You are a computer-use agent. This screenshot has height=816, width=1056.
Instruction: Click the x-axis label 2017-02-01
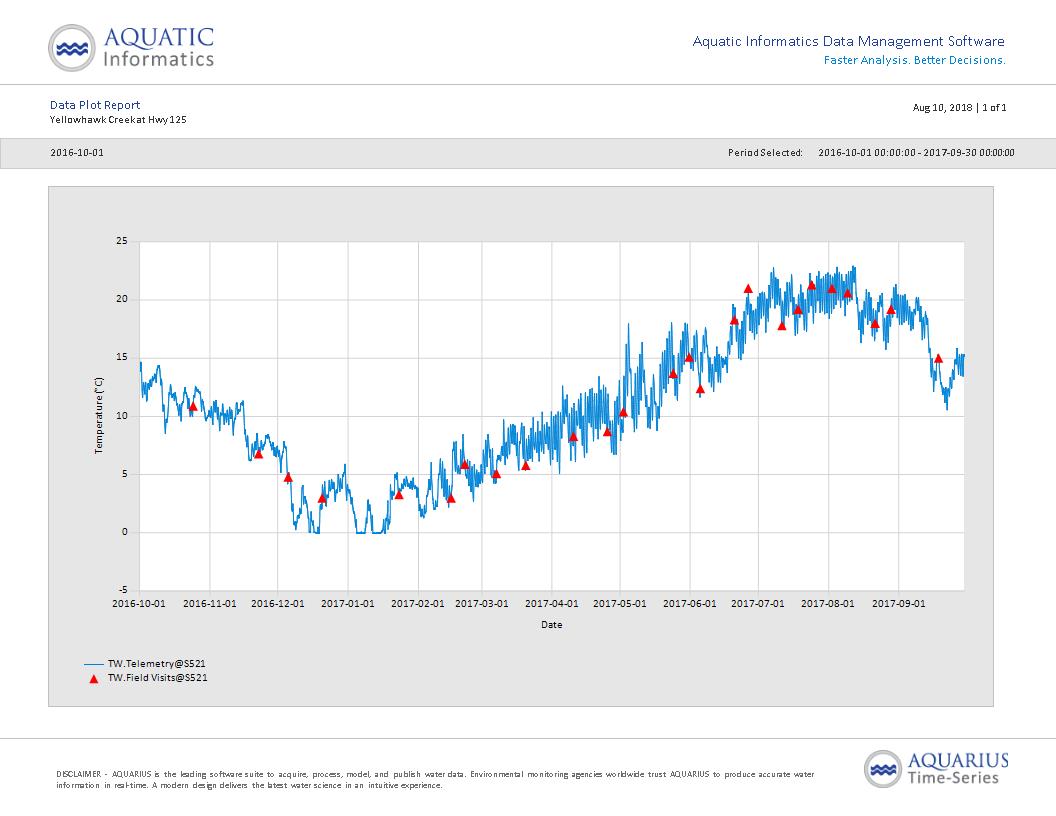point(418,603)
